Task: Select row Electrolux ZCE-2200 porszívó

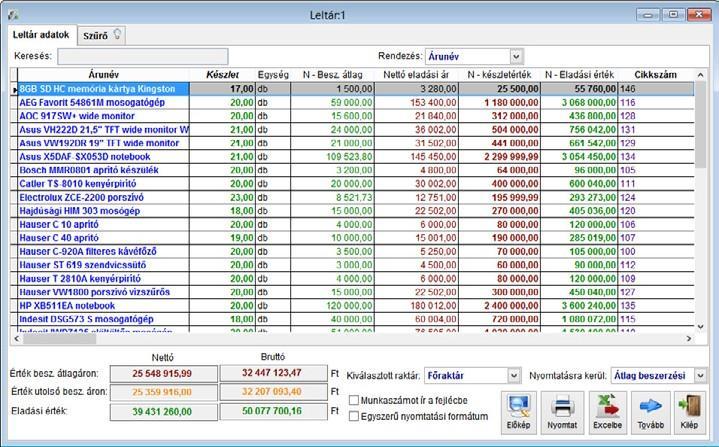Action: [x=351, y=198]
